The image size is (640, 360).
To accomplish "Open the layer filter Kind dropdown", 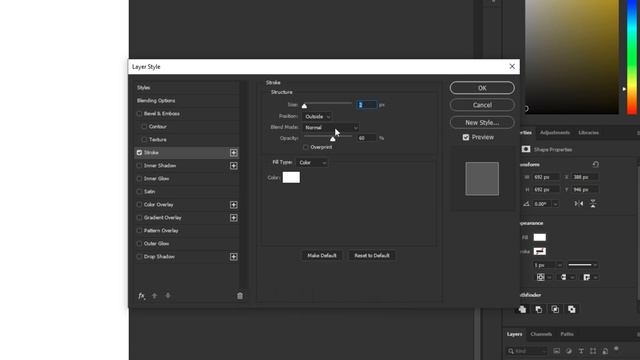I will click(527, 351).
